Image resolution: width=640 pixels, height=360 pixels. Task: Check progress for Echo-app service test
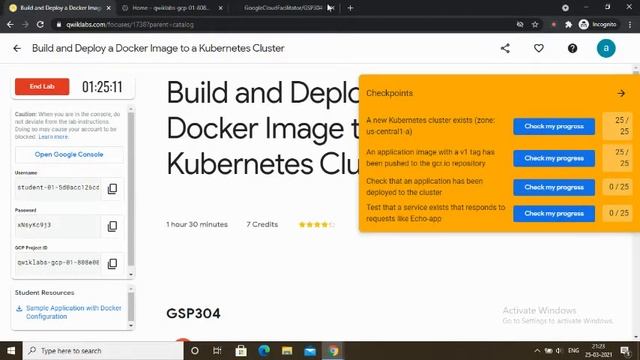[554, 213]
